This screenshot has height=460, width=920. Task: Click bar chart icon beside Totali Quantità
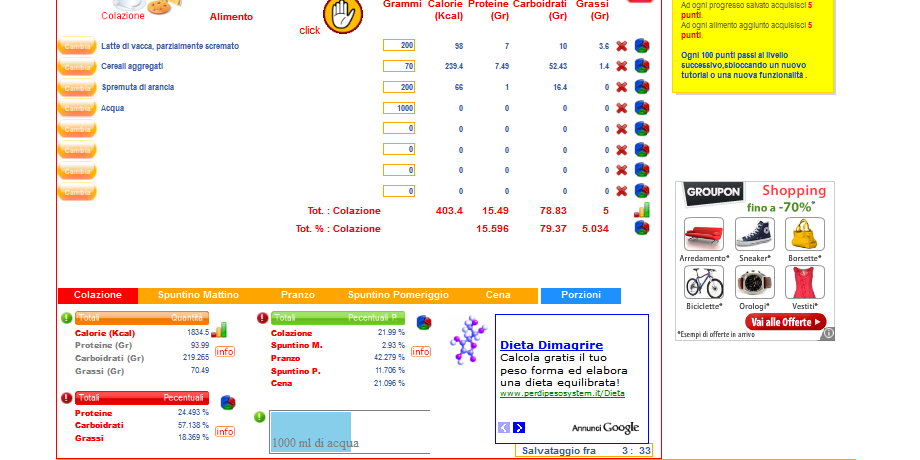point(219,329)
